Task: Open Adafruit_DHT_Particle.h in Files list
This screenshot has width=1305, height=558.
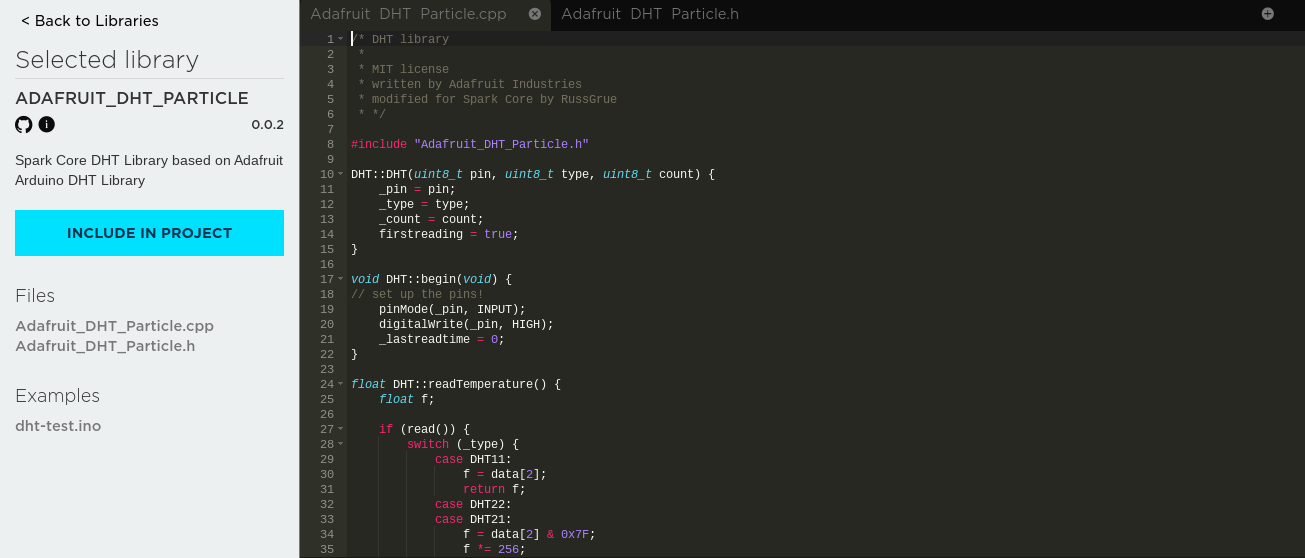Action: (105, 346)
